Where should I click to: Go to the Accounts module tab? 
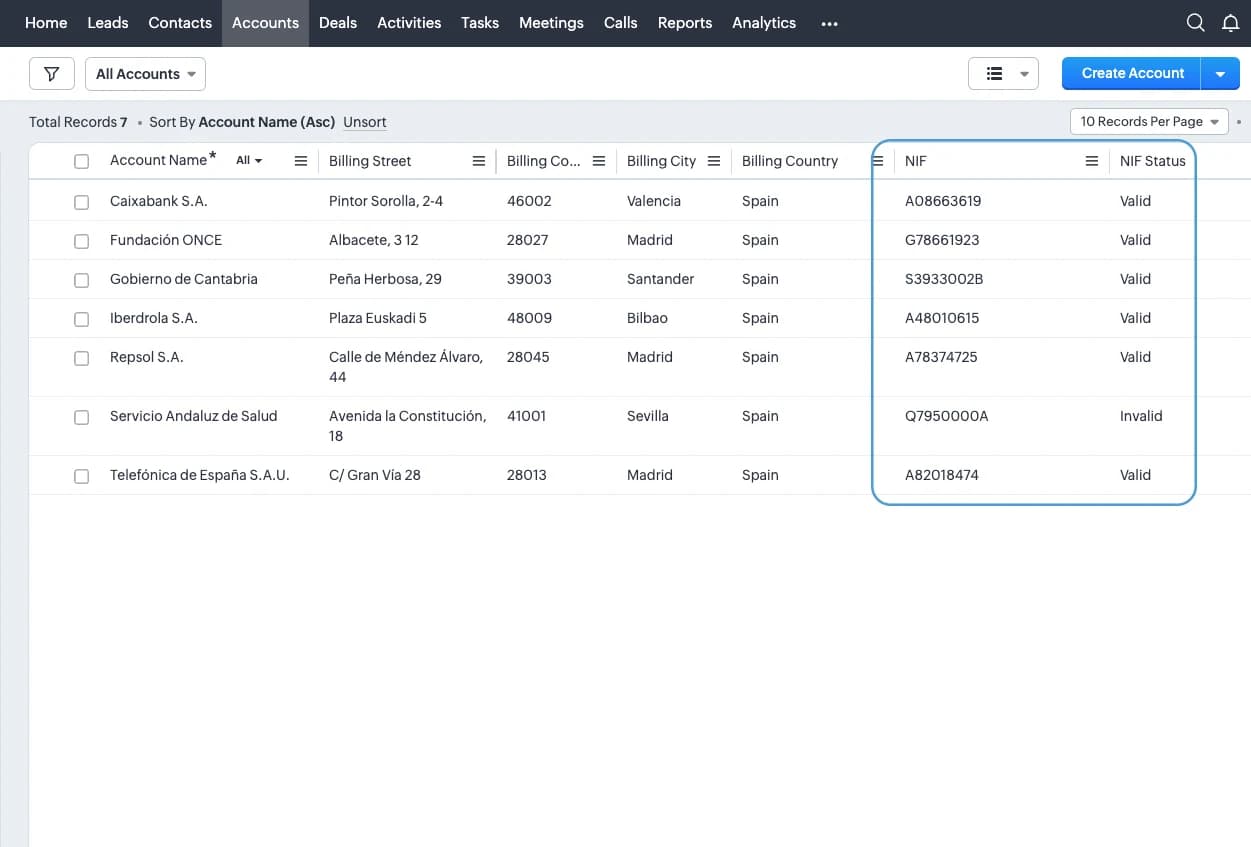coord(265,23)
